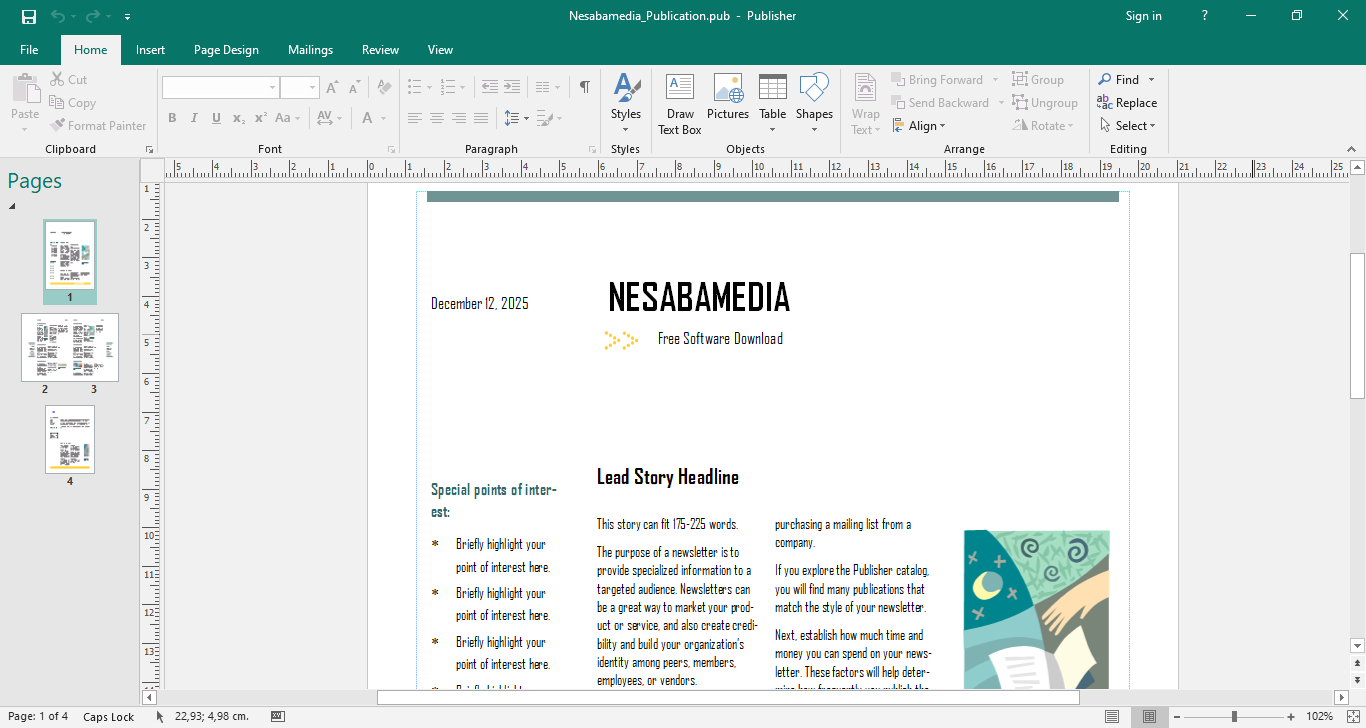1366x728 pixels.
Task: Switch to two-page spread view
Action: [1150, 717]
